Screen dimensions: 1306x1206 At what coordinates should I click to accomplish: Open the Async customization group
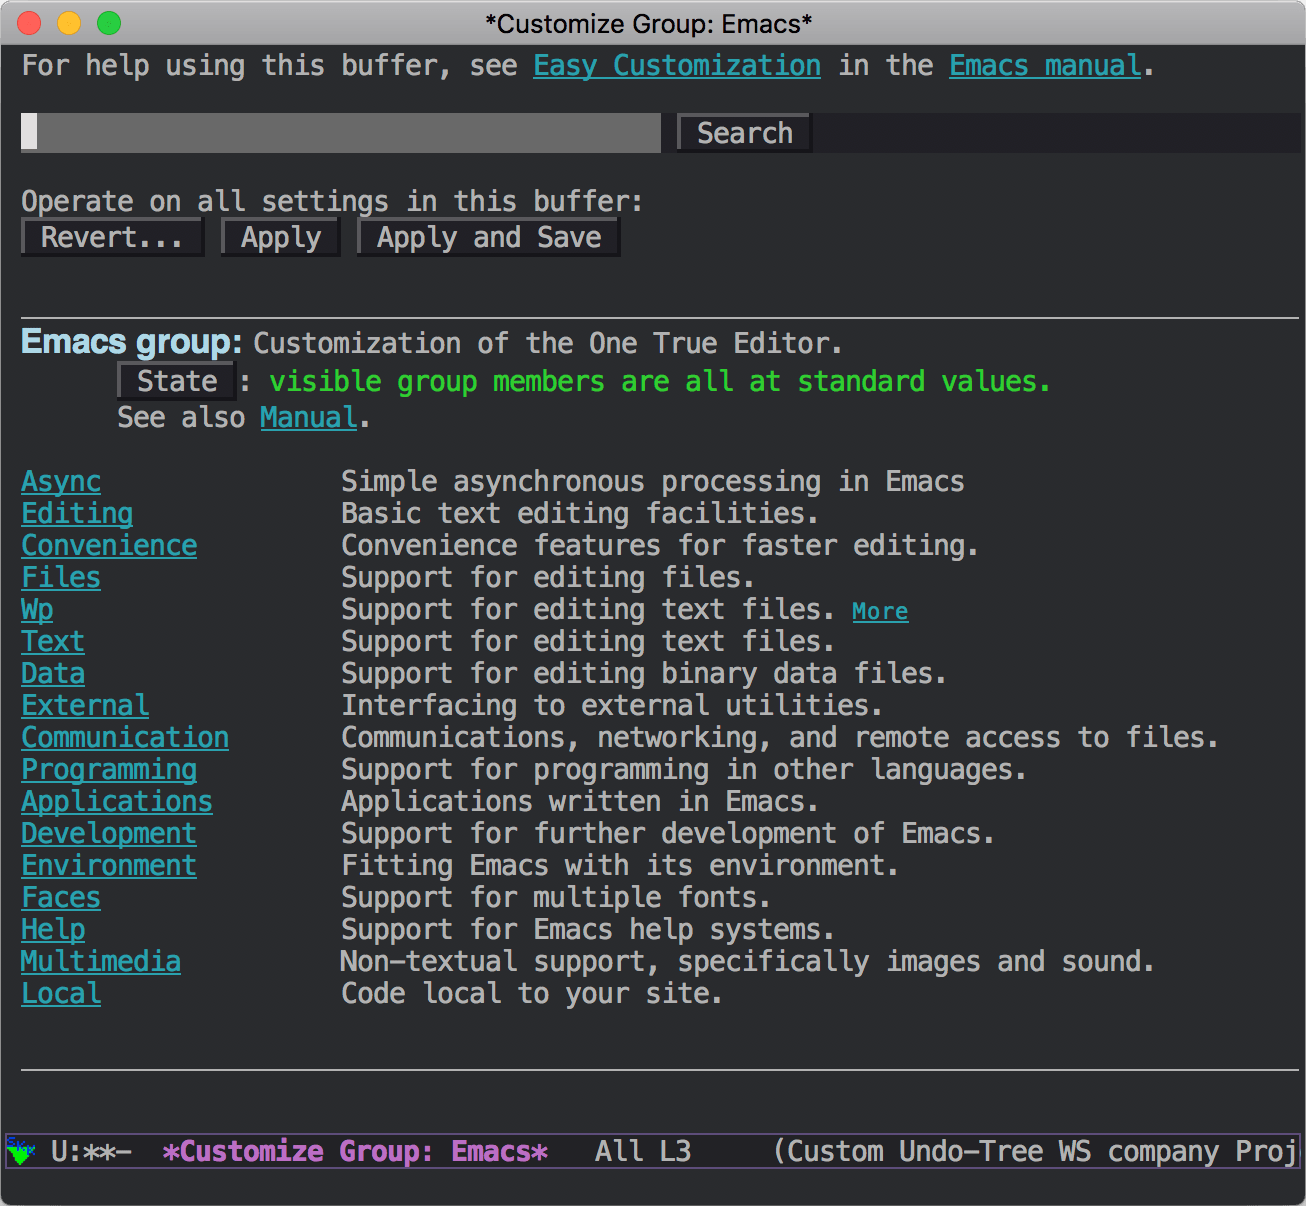click(61, 482)
